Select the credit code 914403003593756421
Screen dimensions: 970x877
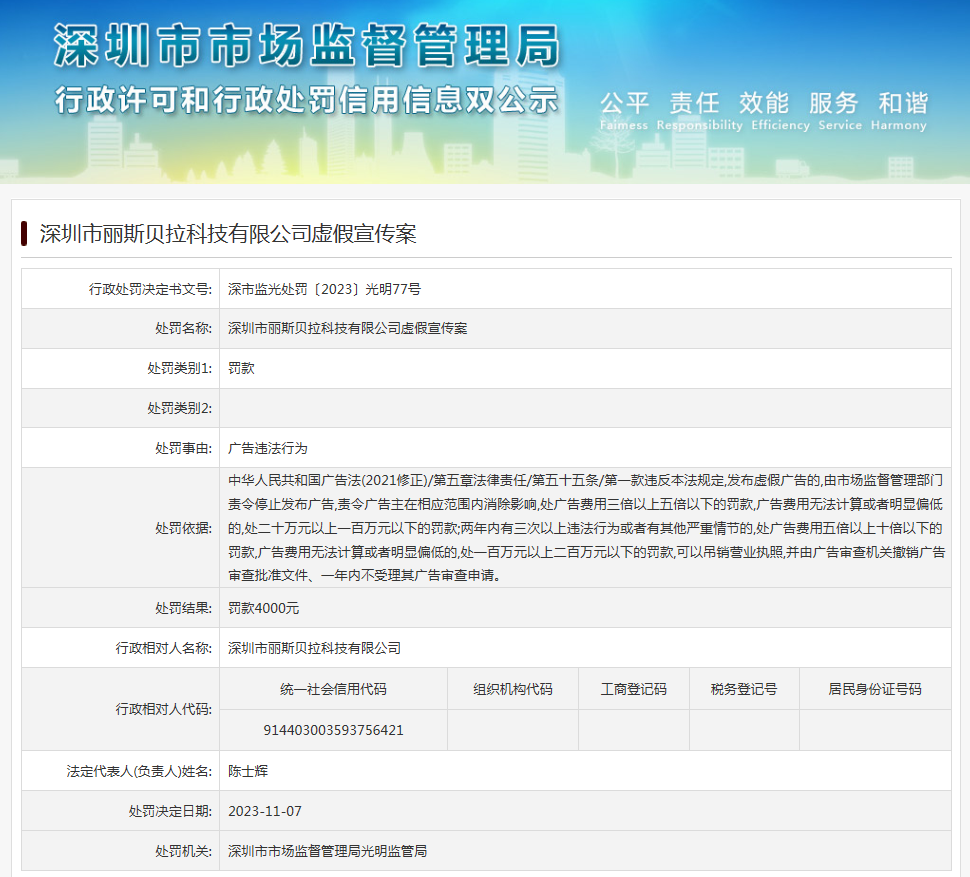point(333,730)
